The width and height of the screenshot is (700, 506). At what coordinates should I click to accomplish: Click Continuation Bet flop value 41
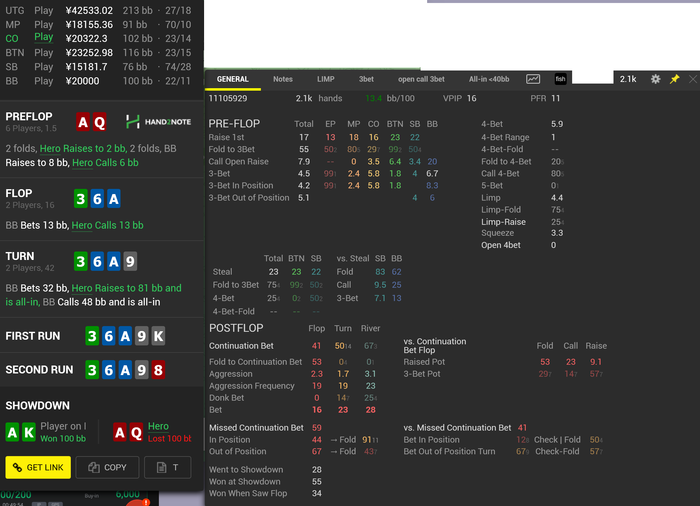coord(317,346)
